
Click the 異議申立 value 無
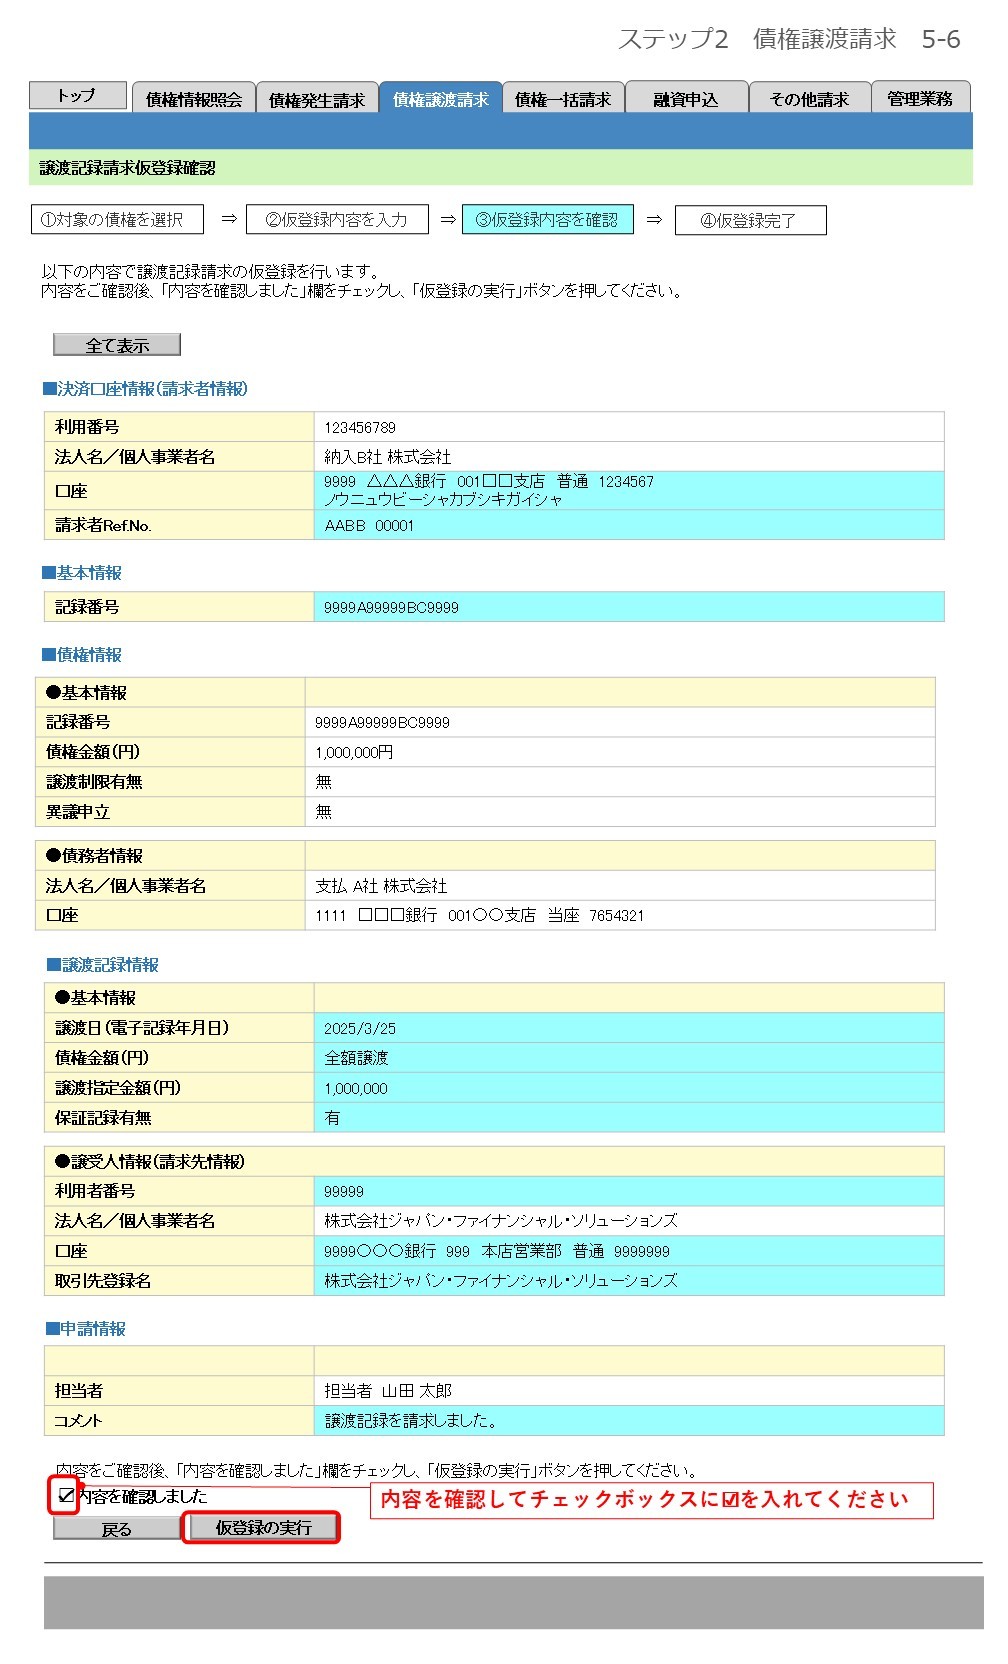[x=323, y=812]
